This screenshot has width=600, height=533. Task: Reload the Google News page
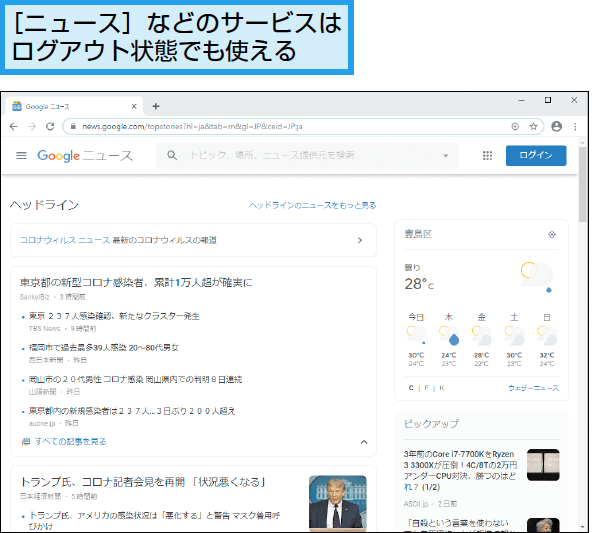[50, 126]
